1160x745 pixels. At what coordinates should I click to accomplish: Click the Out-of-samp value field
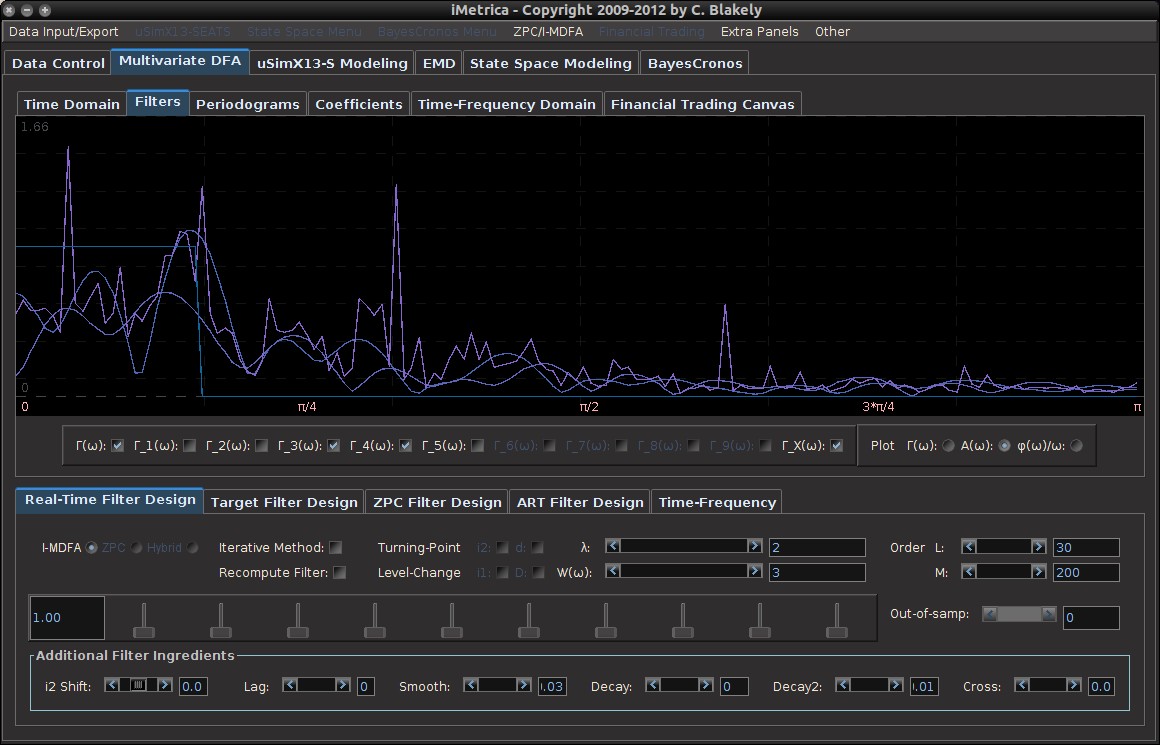[x=1090, y=618]
